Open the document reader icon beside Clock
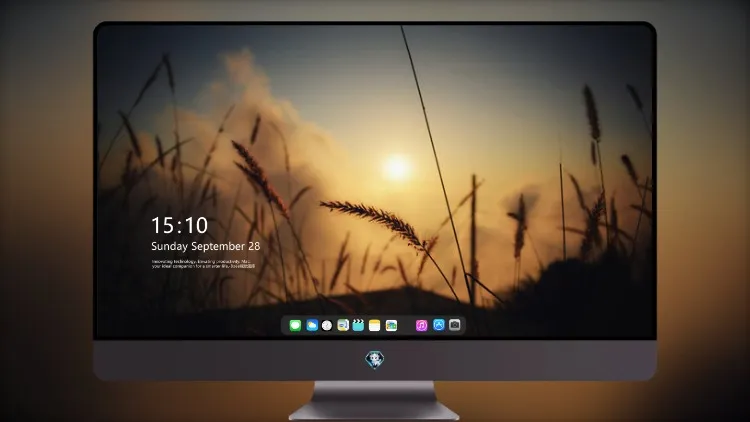This screenshot has height=422, width=750. pos(343,325)
